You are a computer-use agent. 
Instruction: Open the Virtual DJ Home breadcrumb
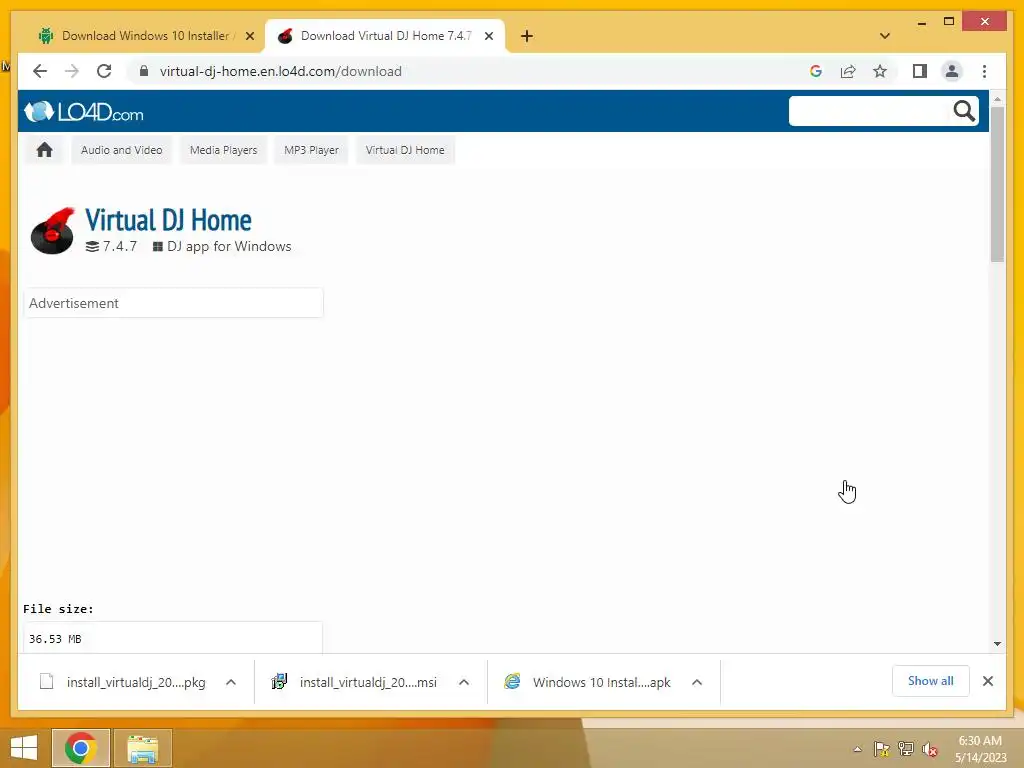[x=405, y=150]
